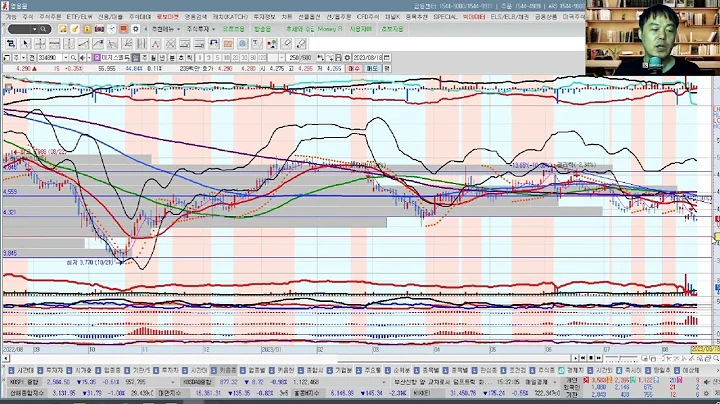Open the calendar icon next to date field
720x404 pixels.
click(x=387, y=57)
